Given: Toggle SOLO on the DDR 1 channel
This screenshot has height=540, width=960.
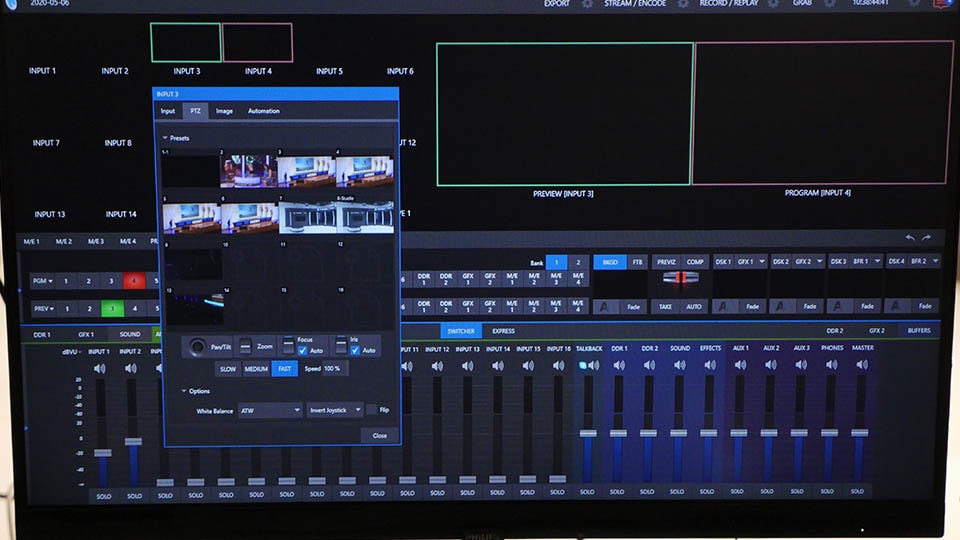Looking at the screenshot, I should point(617,492).
